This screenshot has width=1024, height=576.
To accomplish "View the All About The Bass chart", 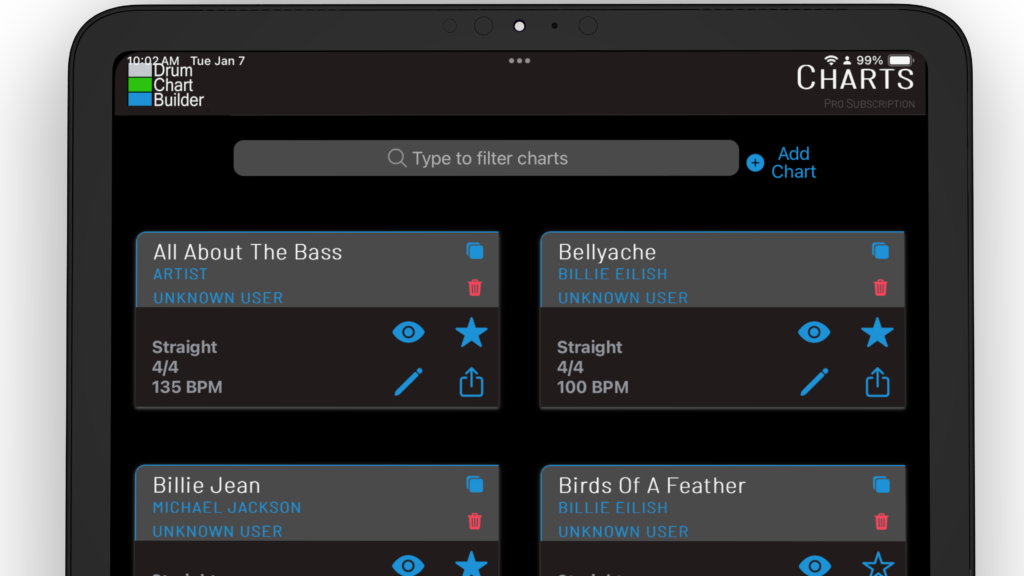I will [408, 332].
